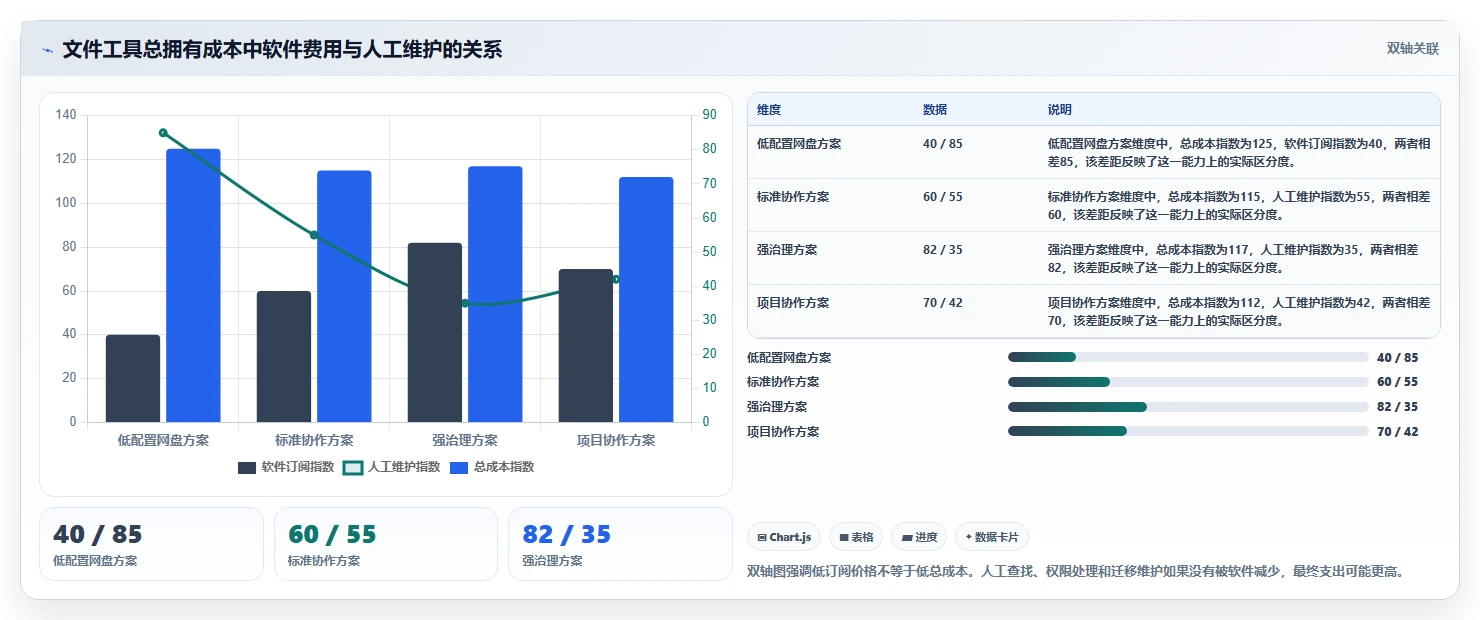The width and height of the screenshot is (1480, 620).
Task: Click the dark 软件订阅 bar for 项目协作方案
Action: click(586, 345)
